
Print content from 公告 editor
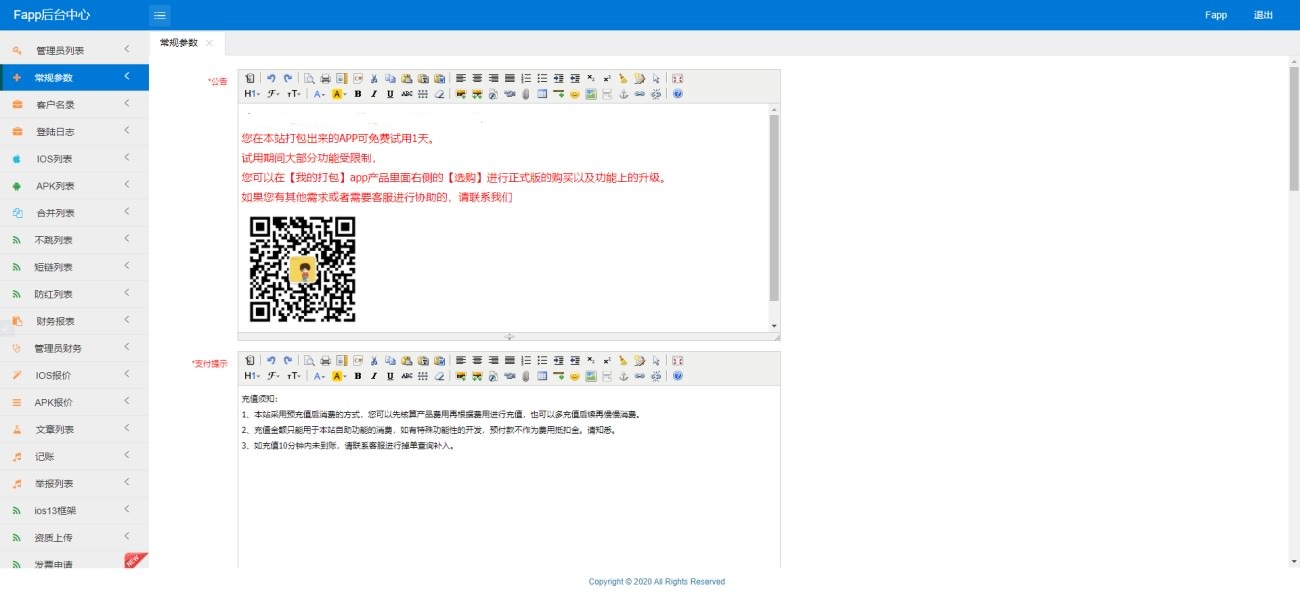[325, 78]
